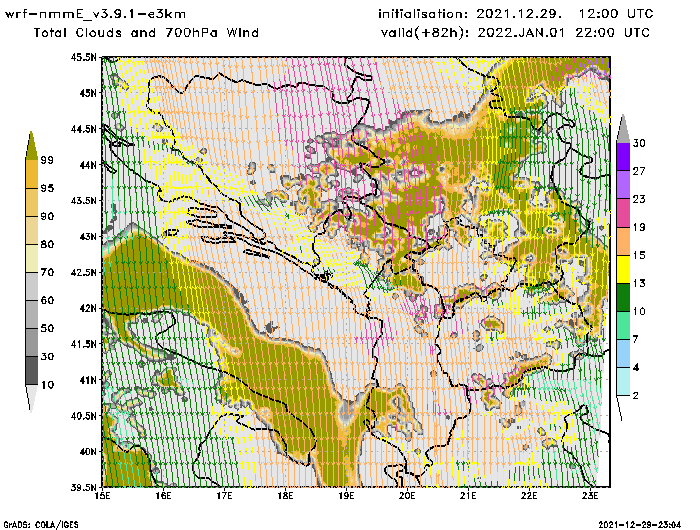Click the light cyan 2-4 wind legend swatch

pyautogui.click(x=623, y=382)
